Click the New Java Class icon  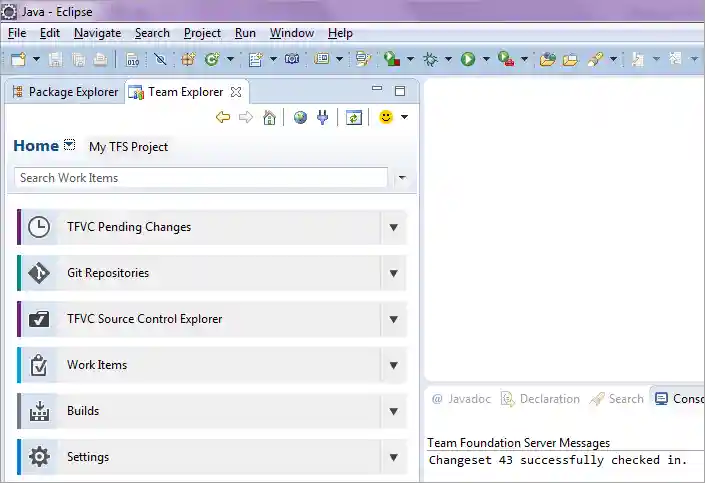coord(212,59)
